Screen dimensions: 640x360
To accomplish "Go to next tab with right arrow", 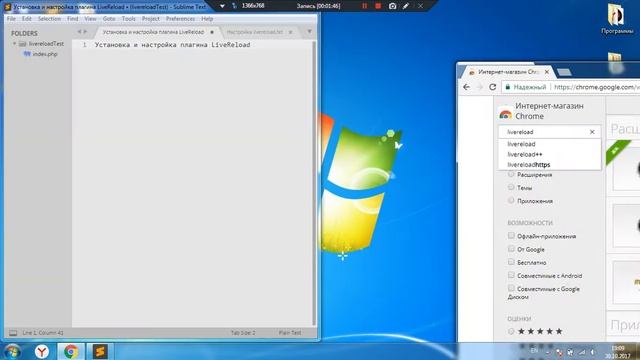I will pyautogui.click(x=85, y=31).
